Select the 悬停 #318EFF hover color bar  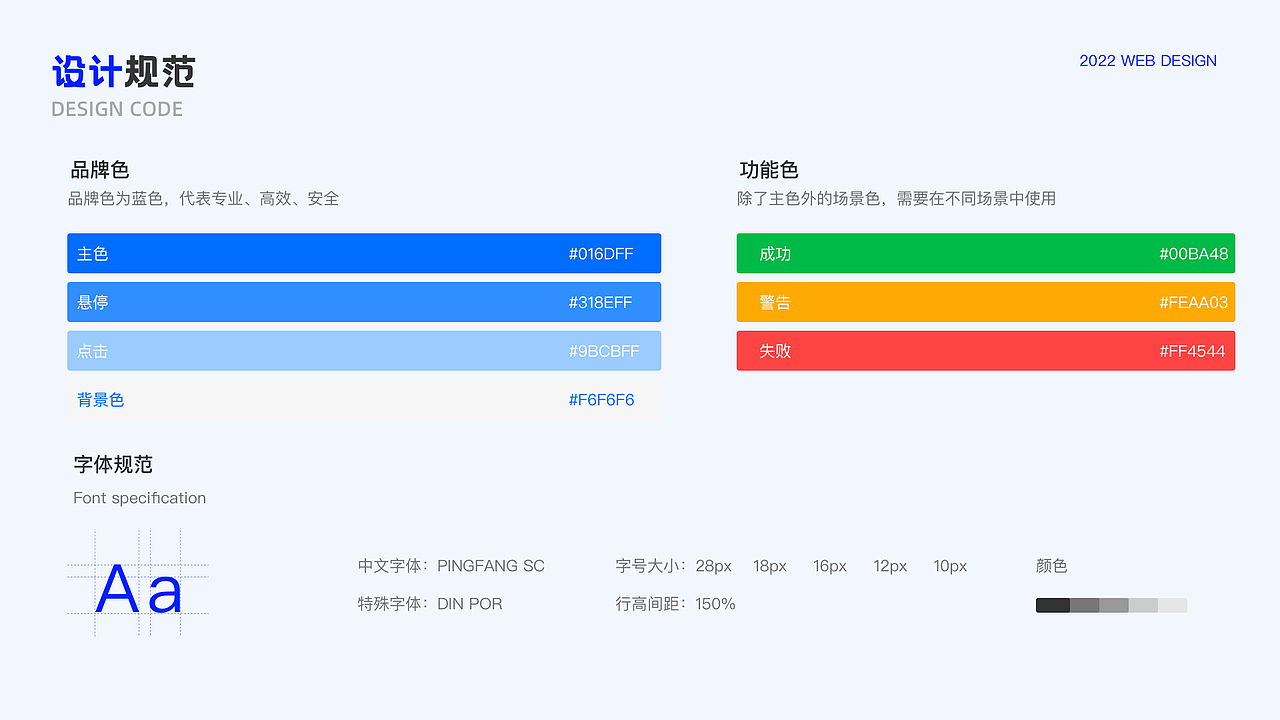click(364, 302)
